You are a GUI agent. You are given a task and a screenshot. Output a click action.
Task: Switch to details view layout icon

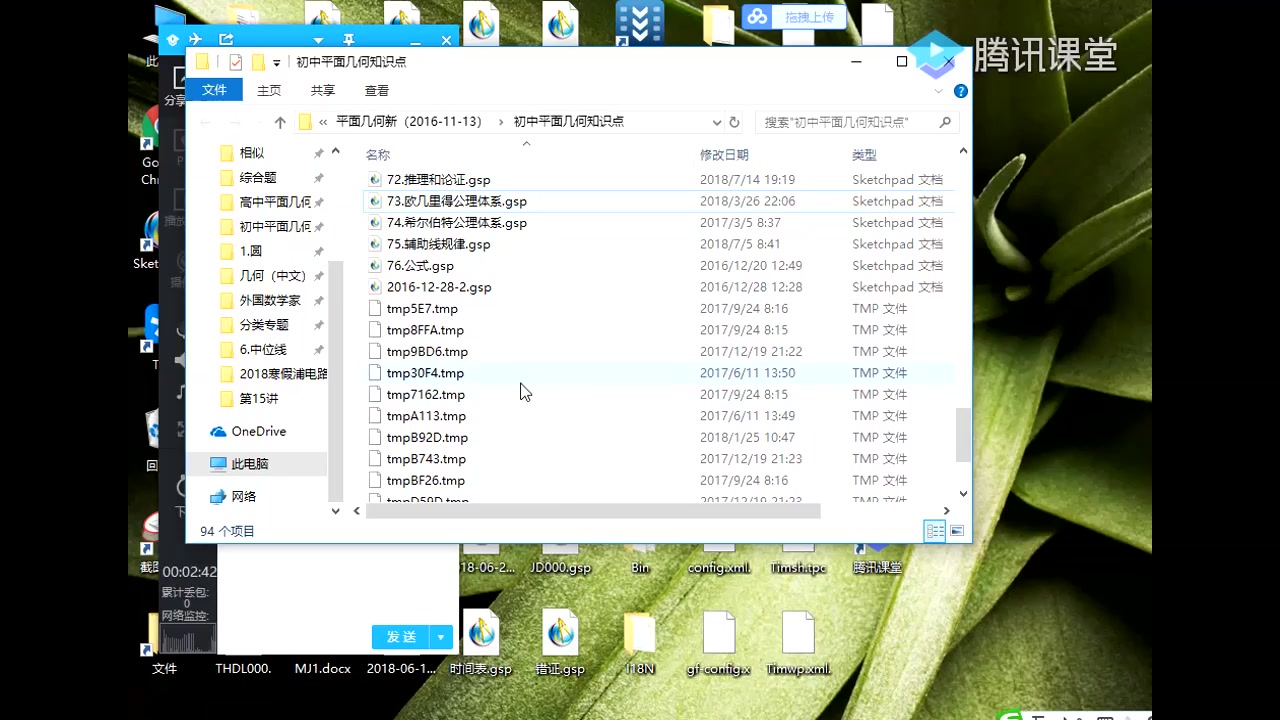tap(935, 531)
